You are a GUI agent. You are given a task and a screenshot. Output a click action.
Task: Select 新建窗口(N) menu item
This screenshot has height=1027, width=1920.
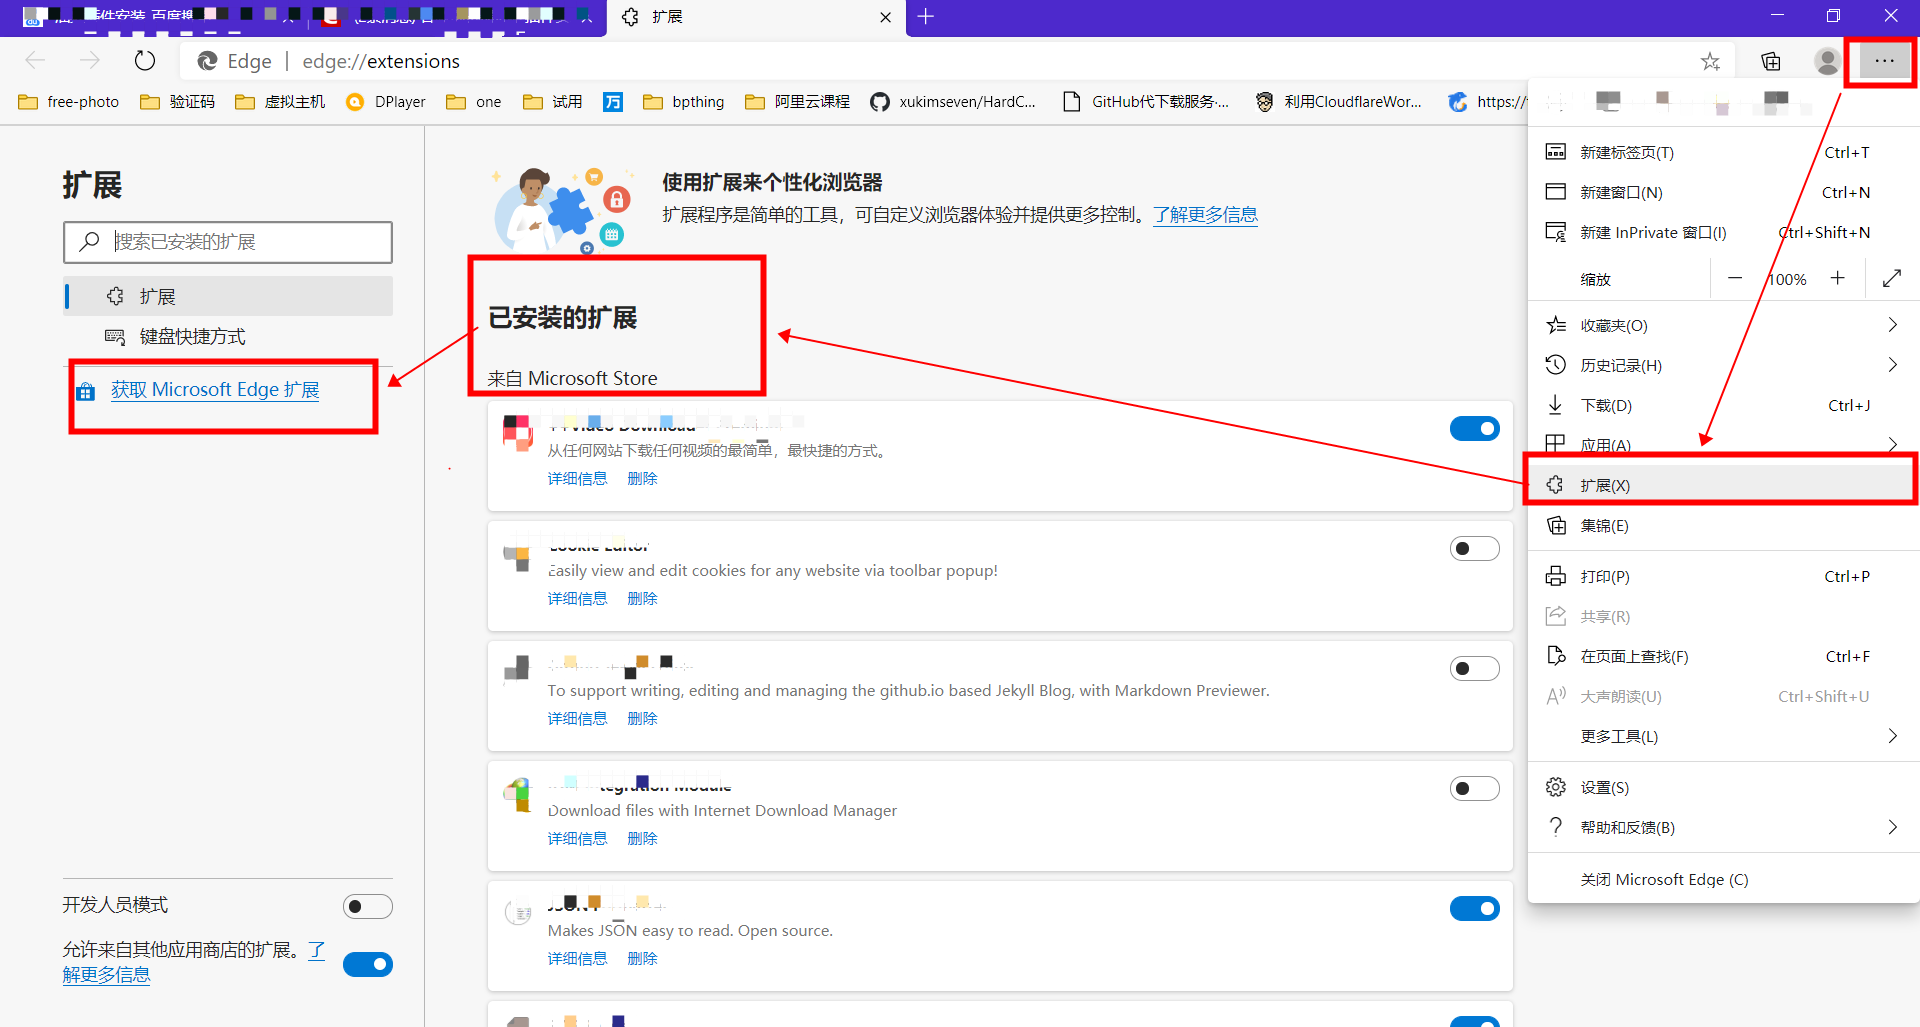click(1723, 193)
